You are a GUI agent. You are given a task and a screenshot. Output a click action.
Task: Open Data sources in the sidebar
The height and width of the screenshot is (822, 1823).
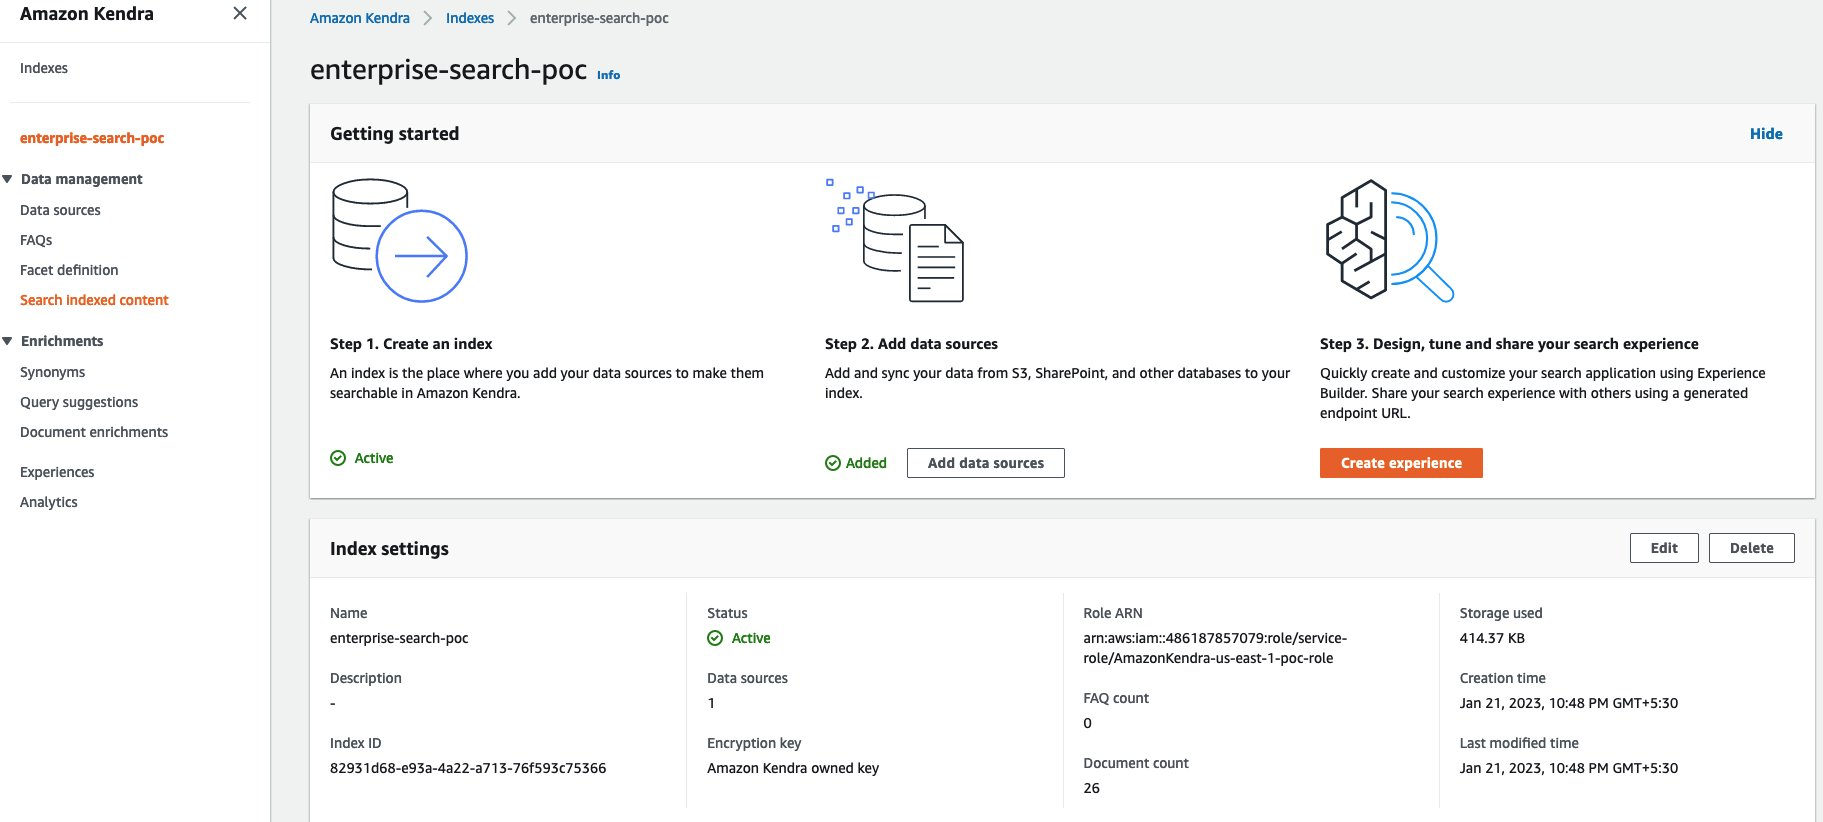60,210
